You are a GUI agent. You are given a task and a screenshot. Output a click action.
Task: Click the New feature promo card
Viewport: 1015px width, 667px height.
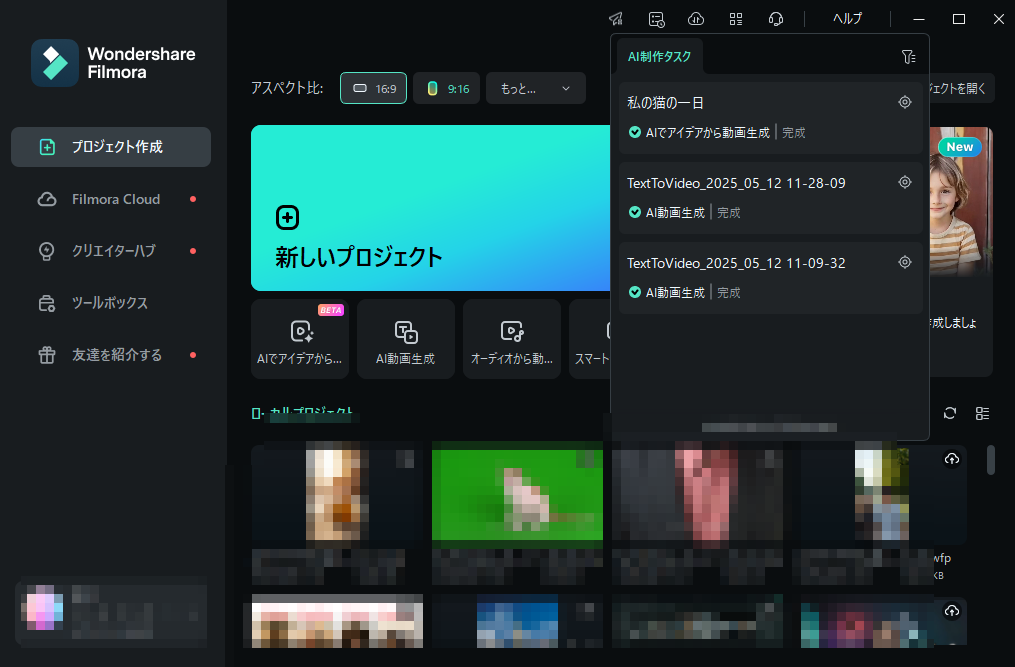click(961, 251)
